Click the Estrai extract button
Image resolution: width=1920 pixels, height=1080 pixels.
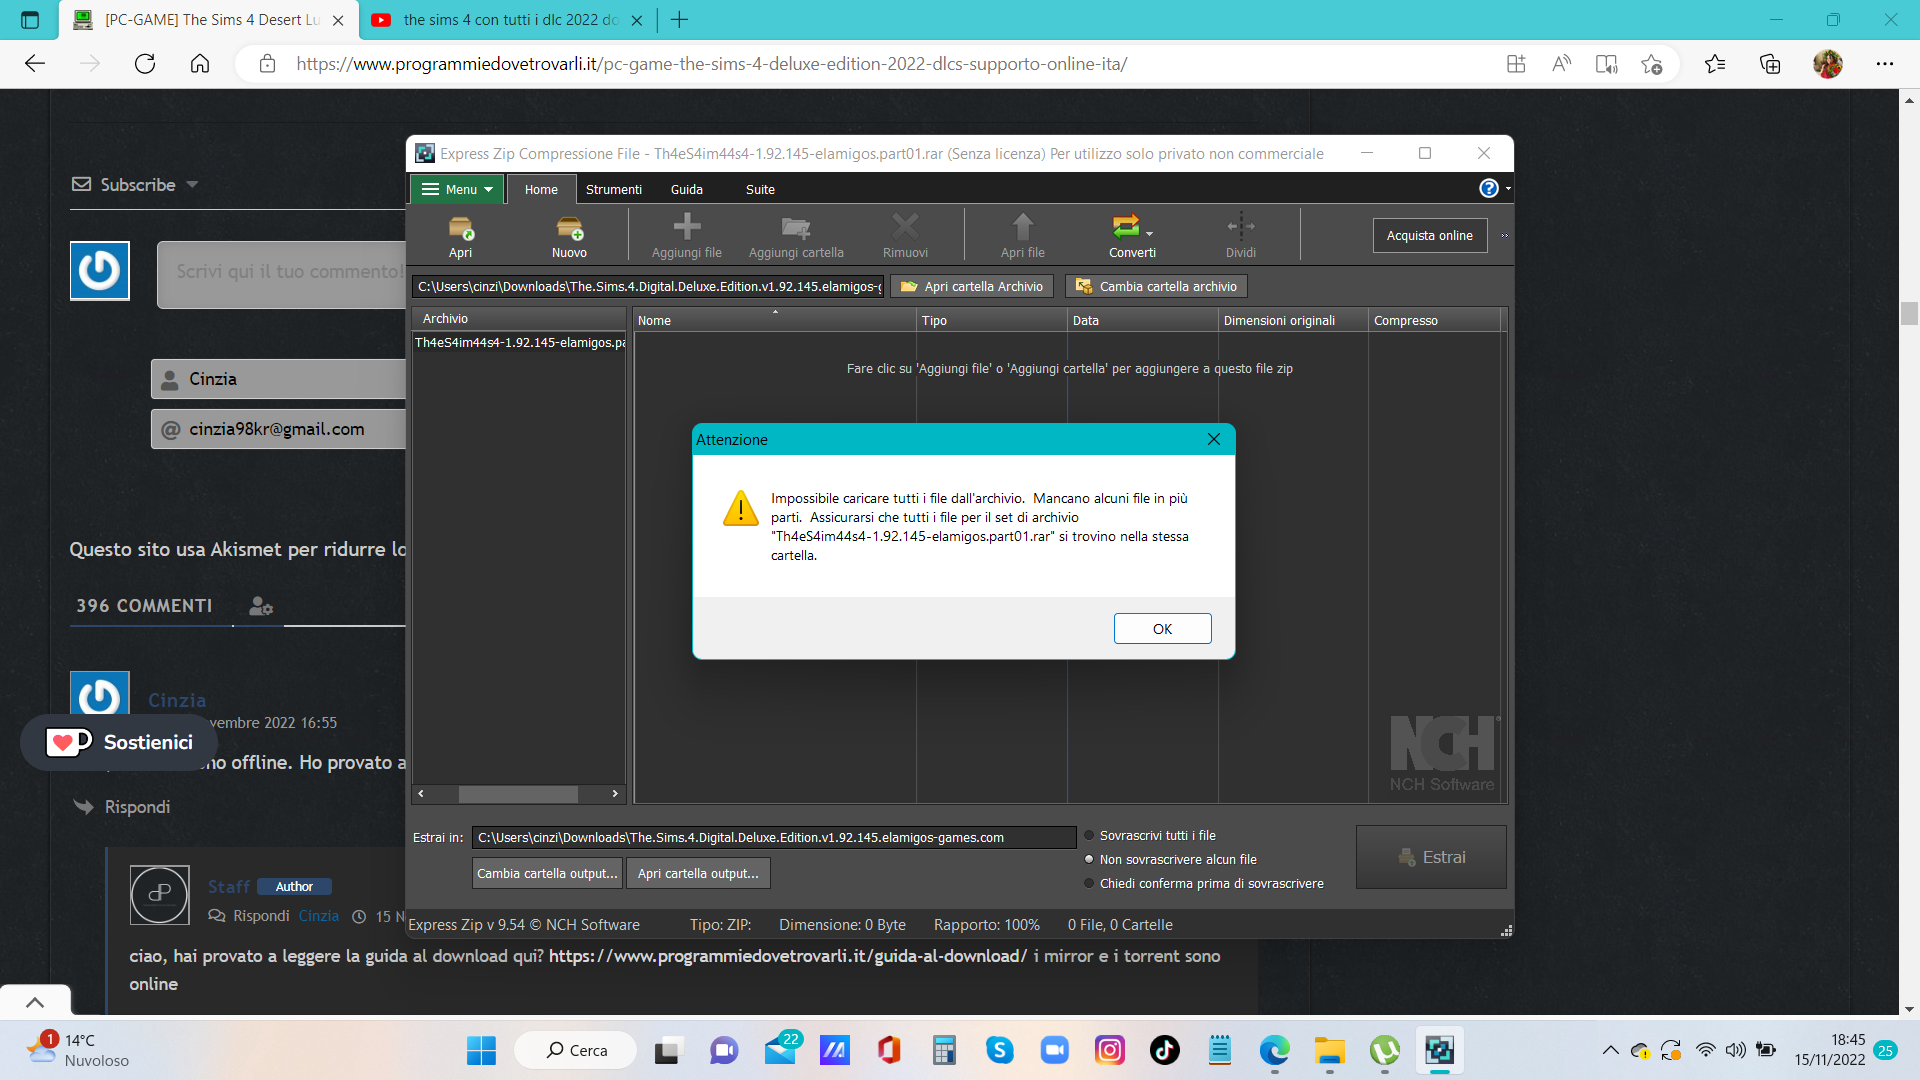tap(1431, 857)
